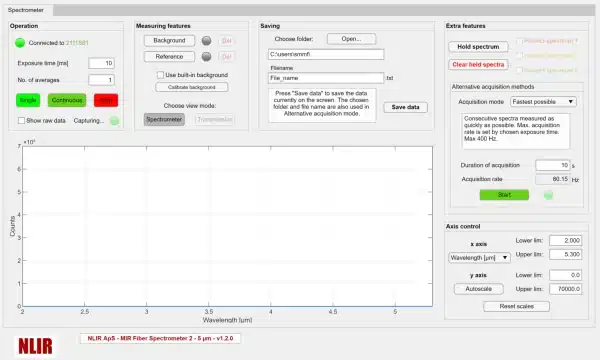Click the spectrum plot area

[x=227, y=226]
